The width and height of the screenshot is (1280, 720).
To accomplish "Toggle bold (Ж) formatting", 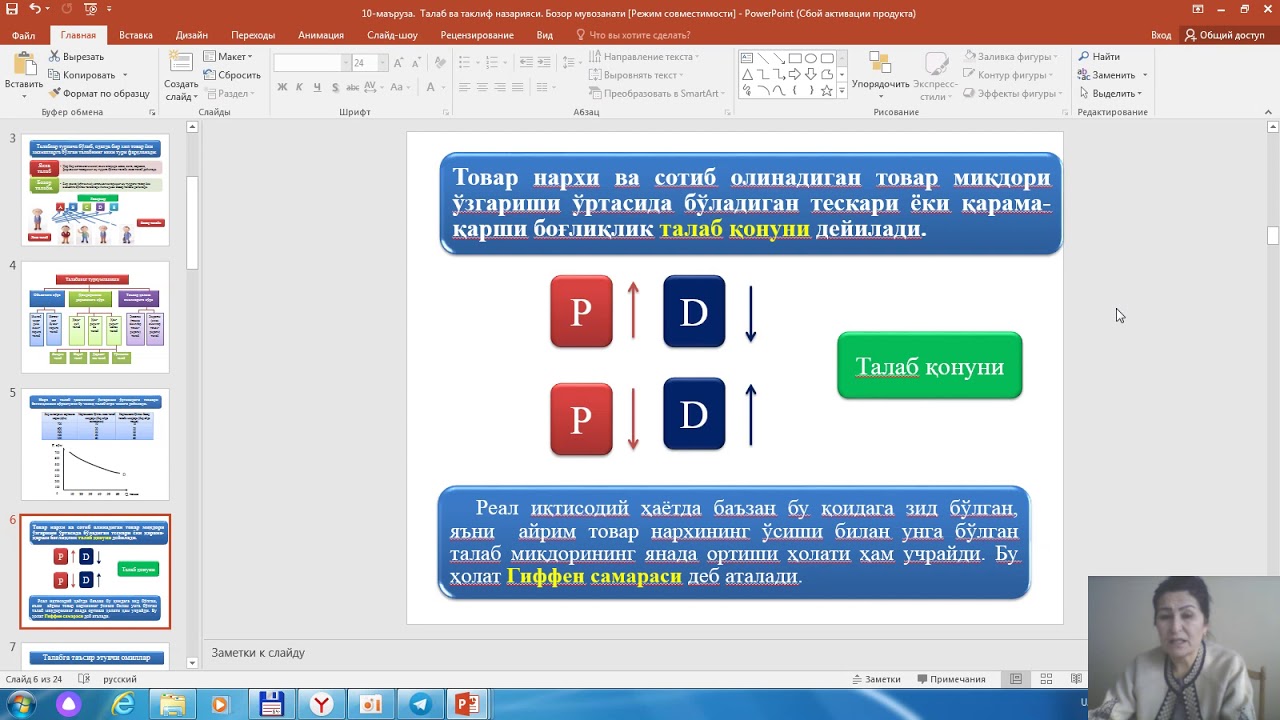I will 282,87.
